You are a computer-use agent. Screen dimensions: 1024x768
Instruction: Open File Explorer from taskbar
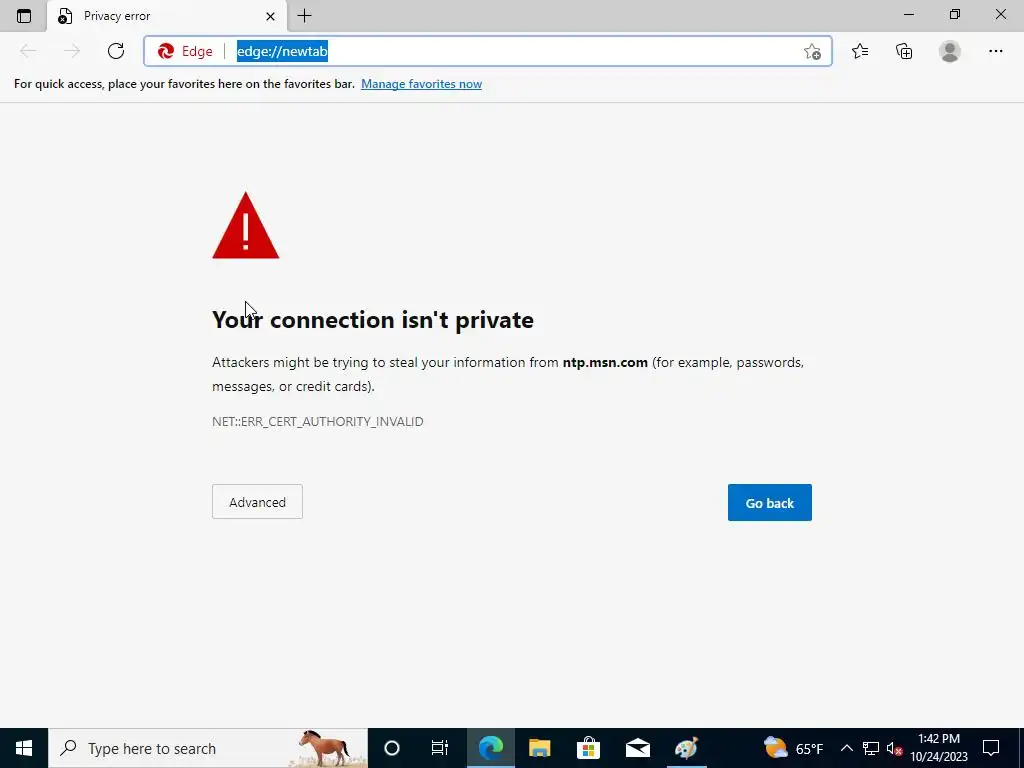pos(539,748)
